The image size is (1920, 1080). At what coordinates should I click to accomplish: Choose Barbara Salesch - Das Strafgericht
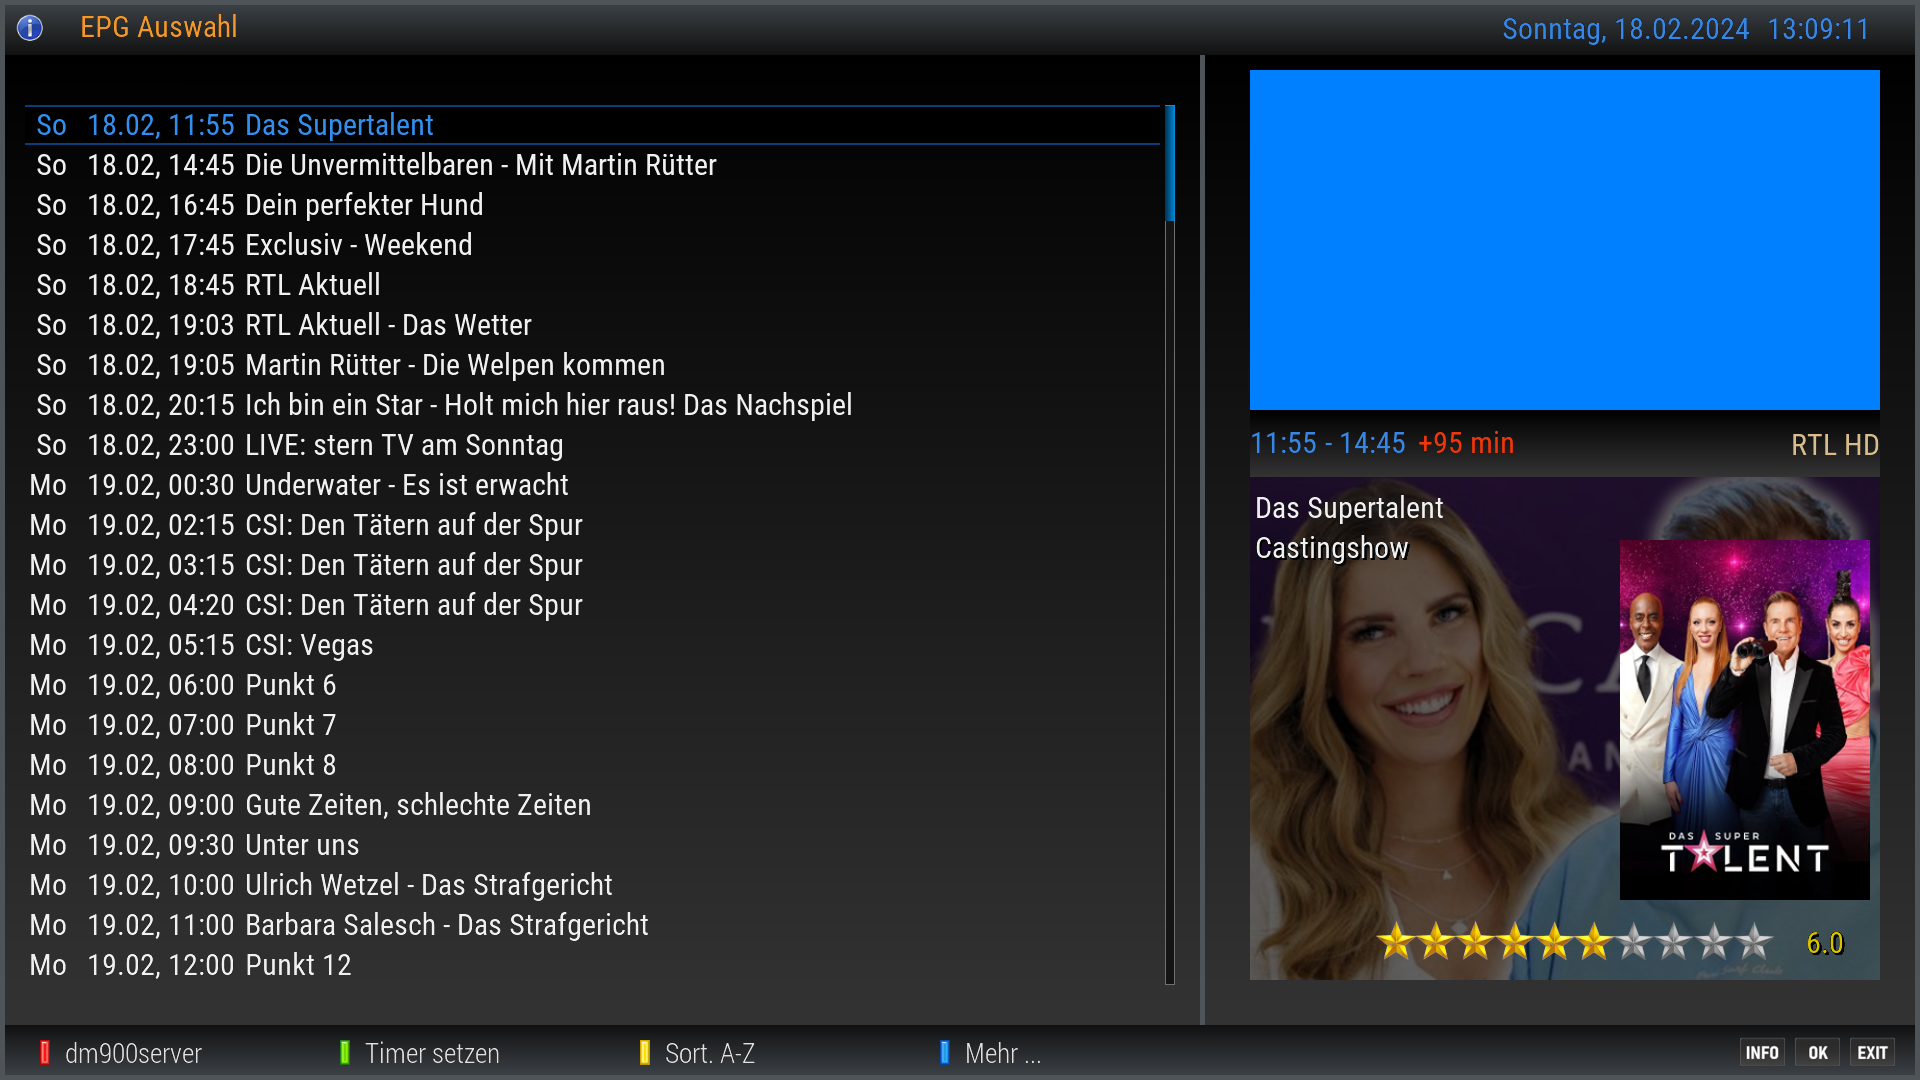pyautogui.click(x=446, y=925)
